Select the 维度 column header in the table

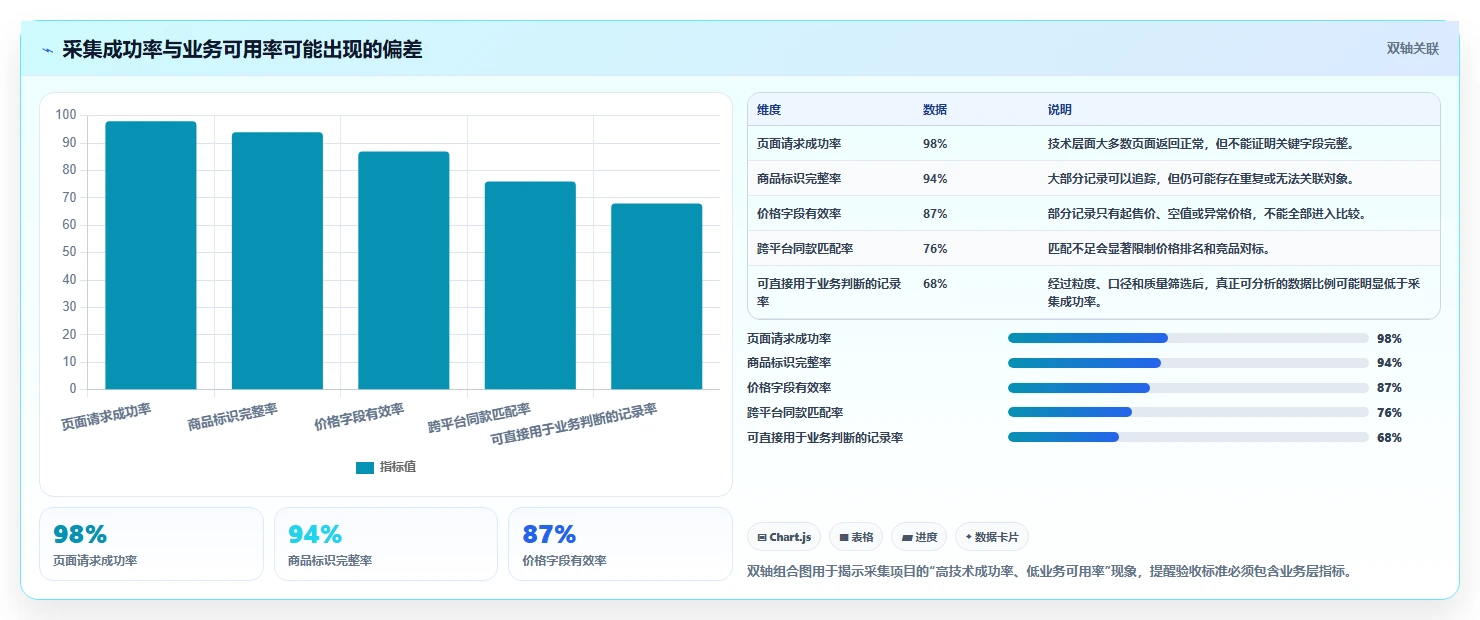coord(769,110)
